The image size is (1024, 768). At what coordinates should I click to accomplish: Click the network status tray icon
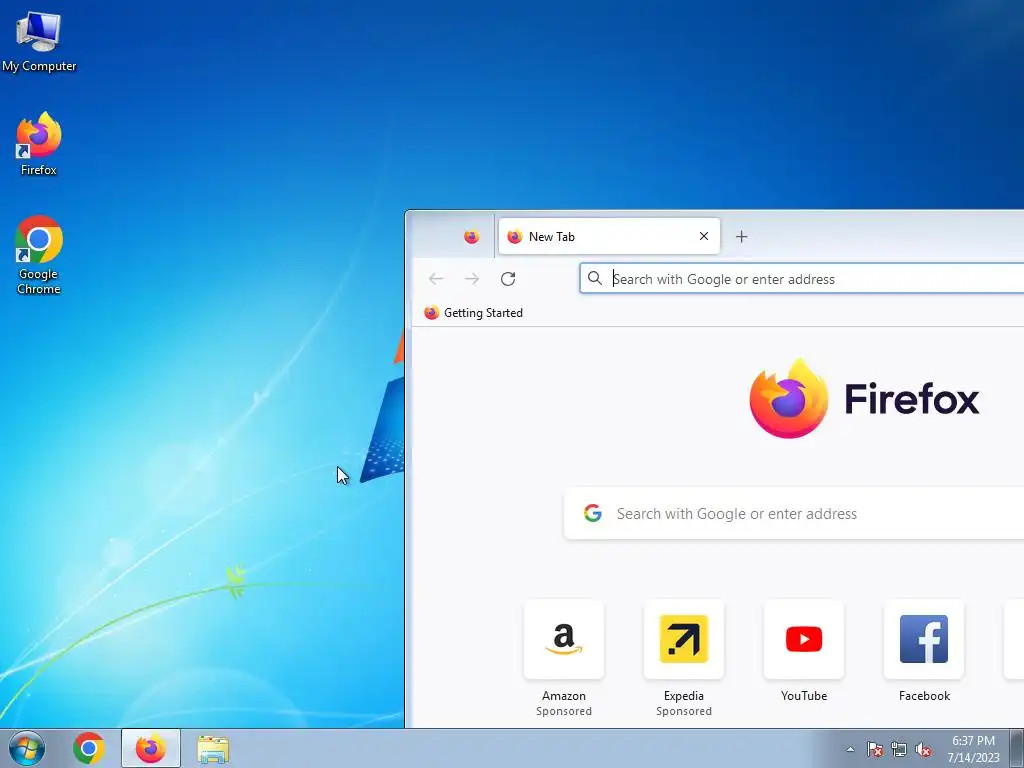[899, 749]
